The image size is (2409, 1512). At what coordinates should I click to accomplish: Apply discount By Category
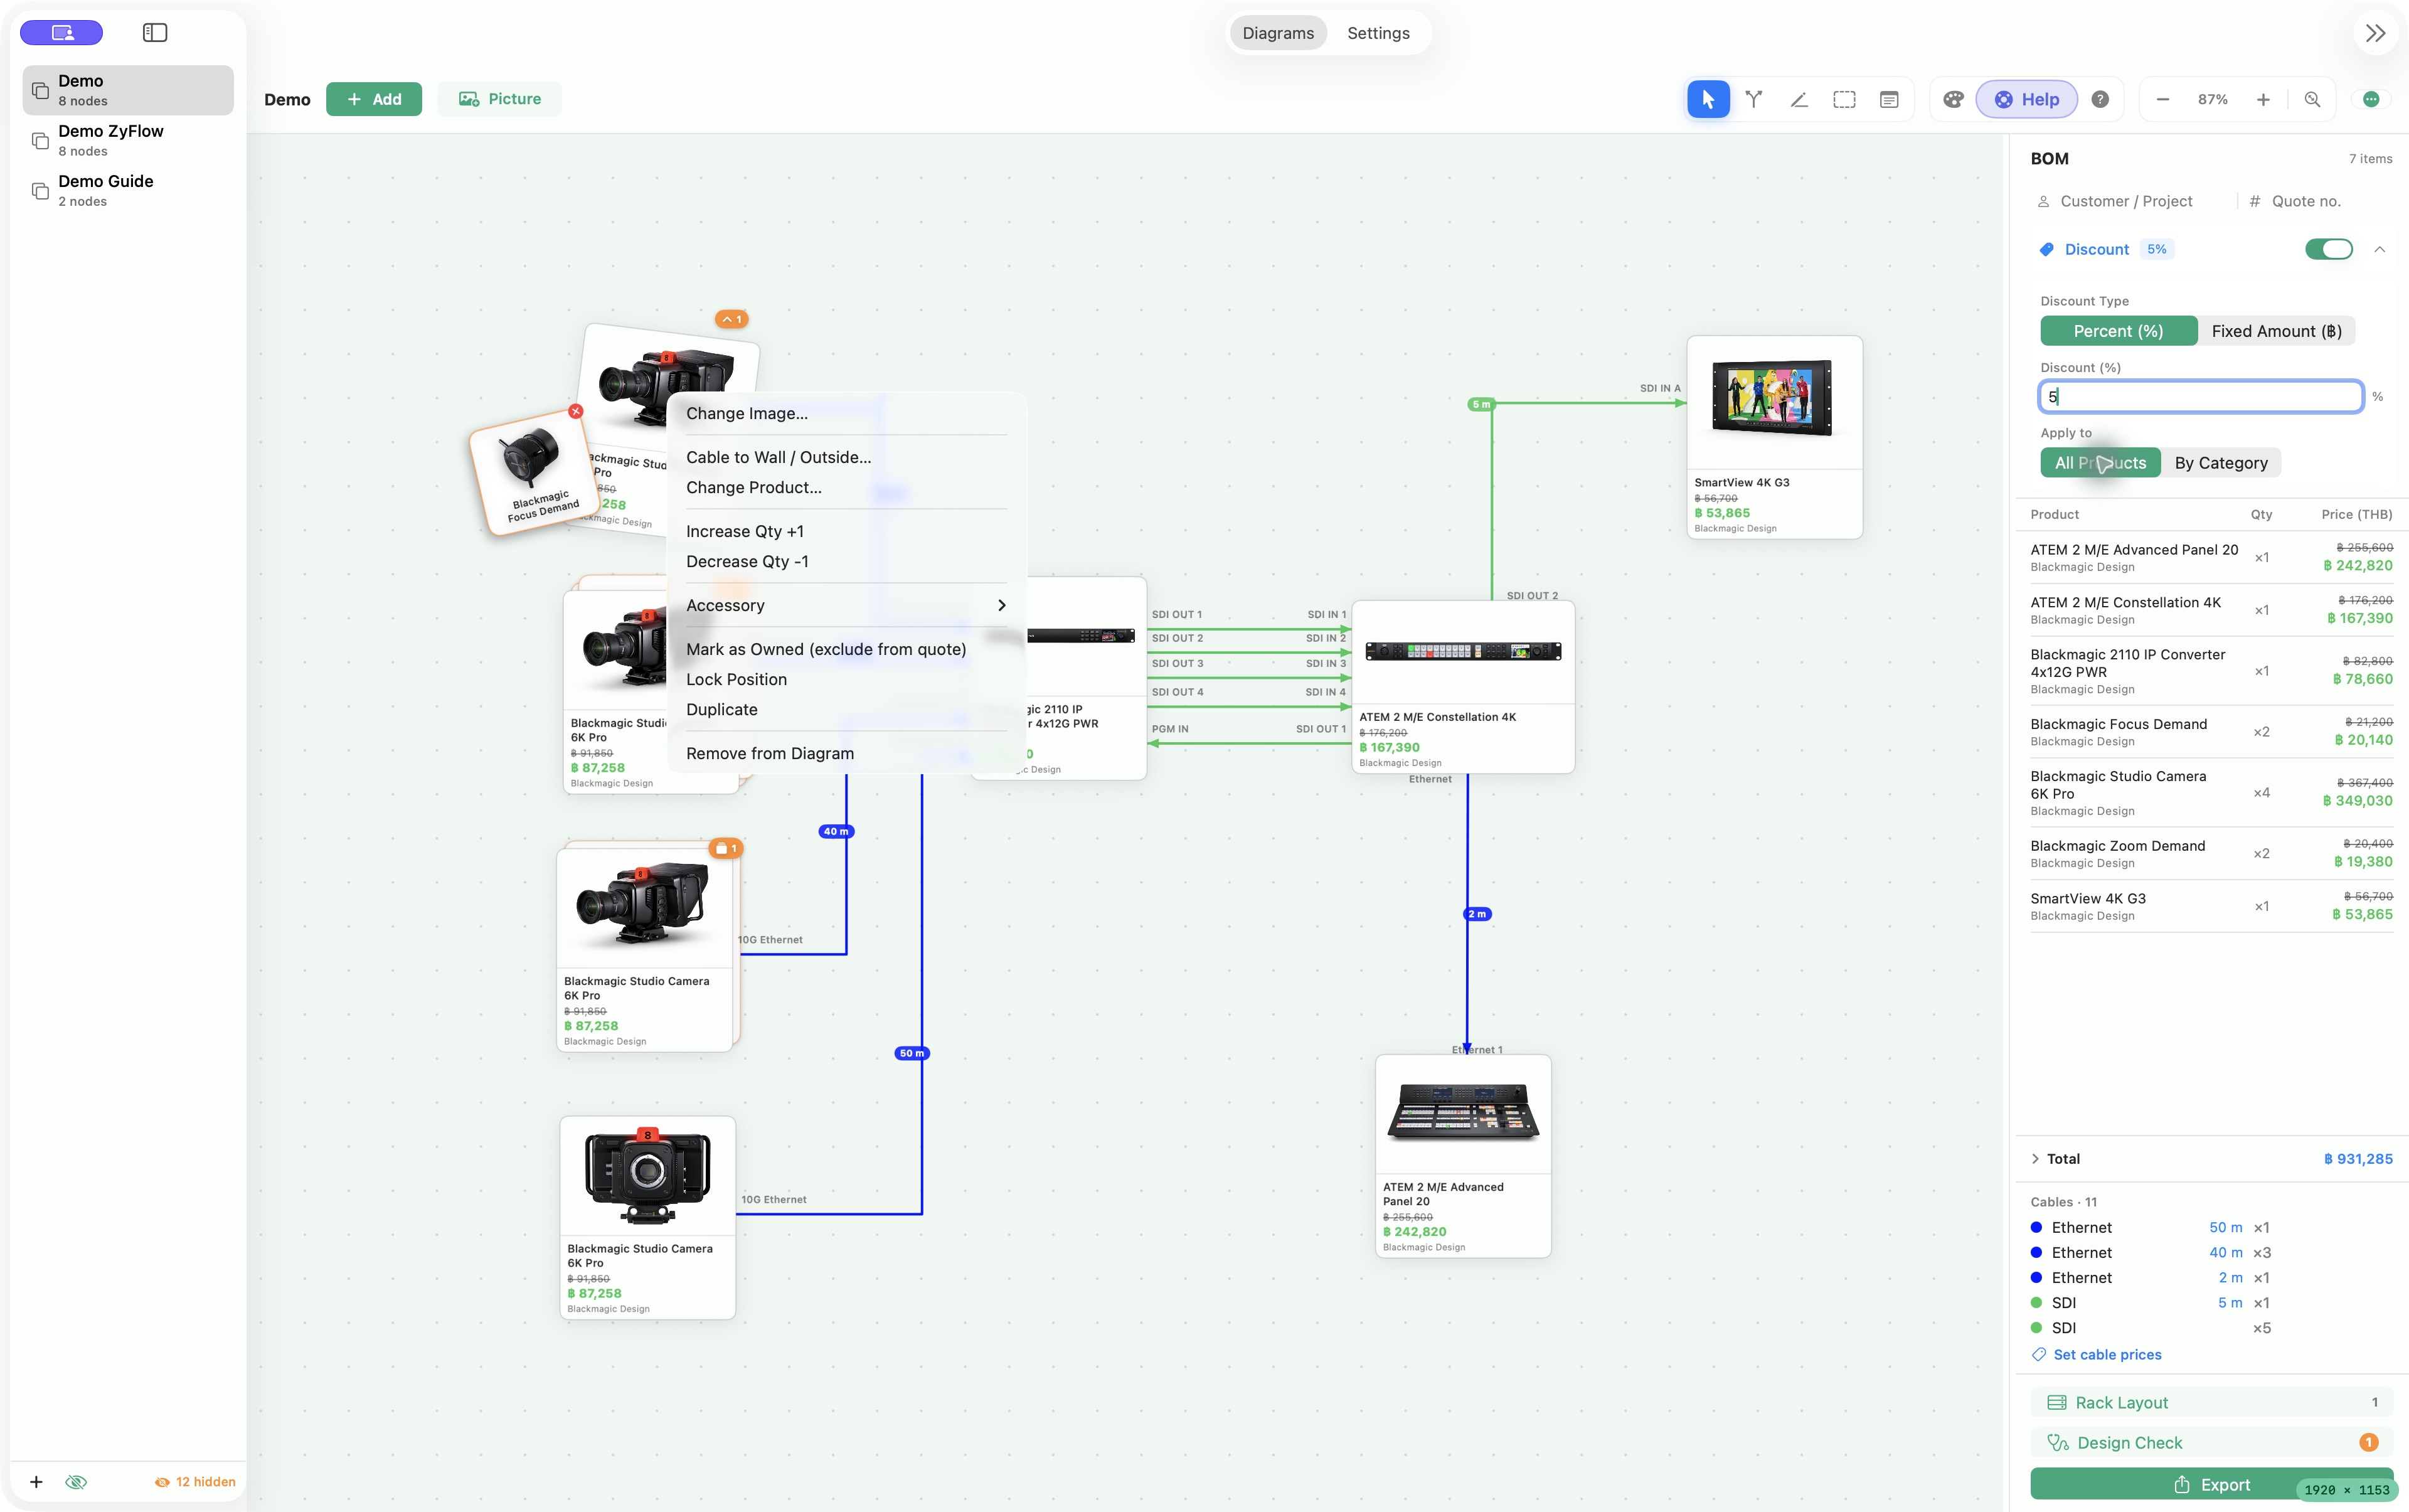point(2221,463)
